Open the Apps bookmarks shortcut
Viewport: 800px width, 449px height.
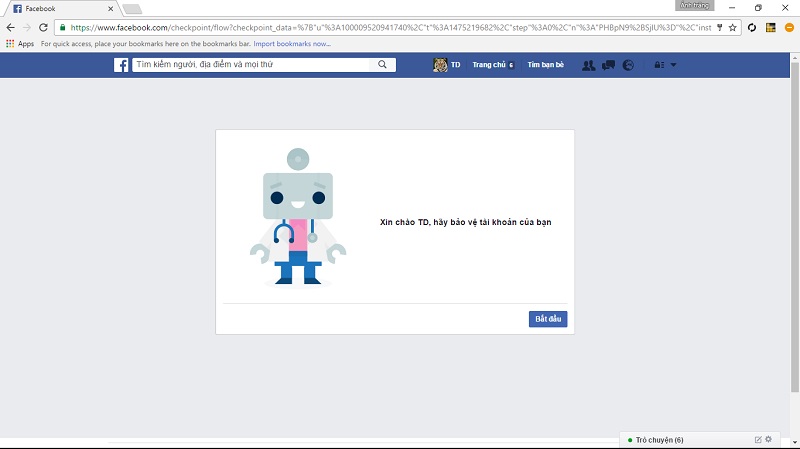[x=20, y=44]
